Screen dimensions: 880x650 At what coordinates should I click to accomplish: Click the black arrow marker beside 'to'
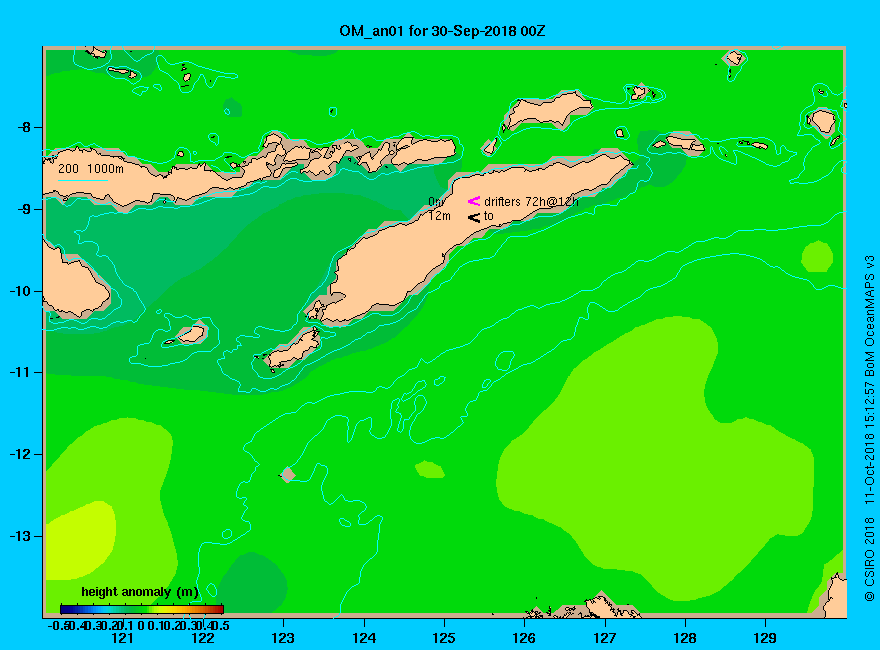click(474, 217)
